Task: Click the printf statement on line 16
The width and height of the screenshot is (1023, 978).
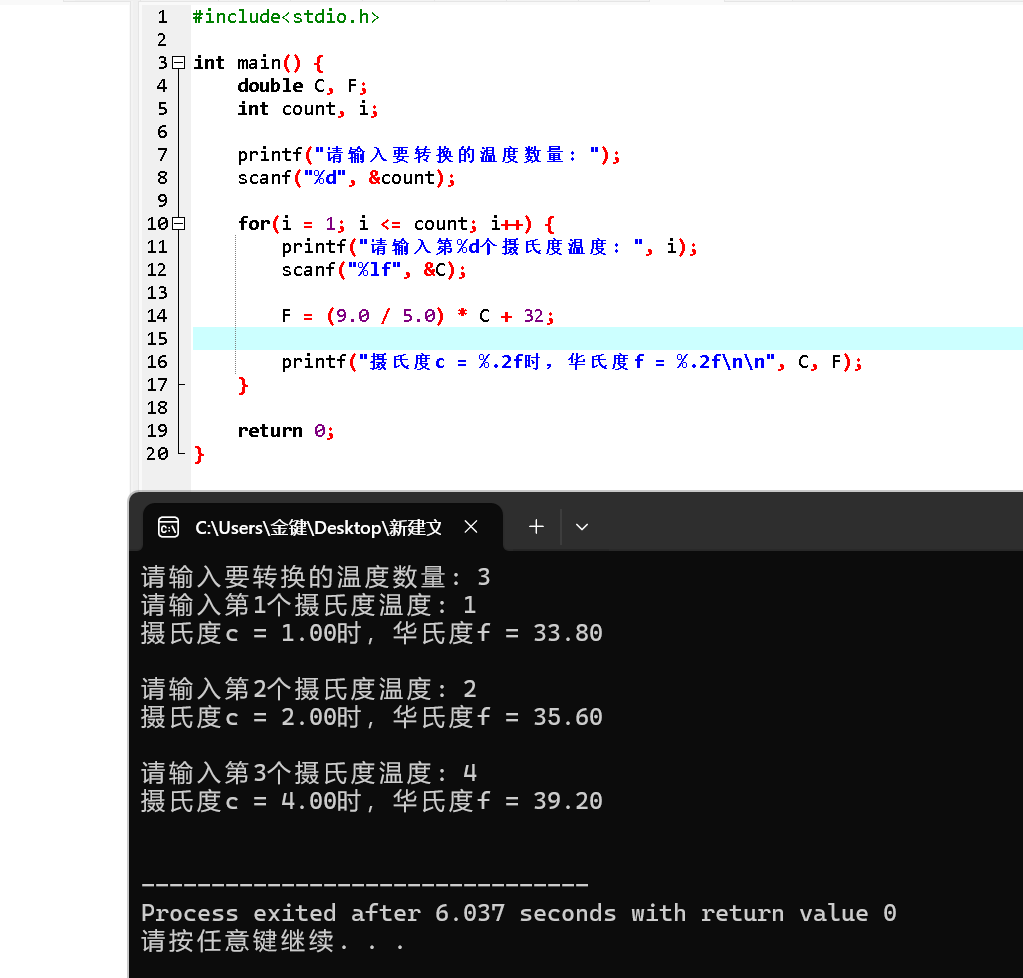Action: 572,361
